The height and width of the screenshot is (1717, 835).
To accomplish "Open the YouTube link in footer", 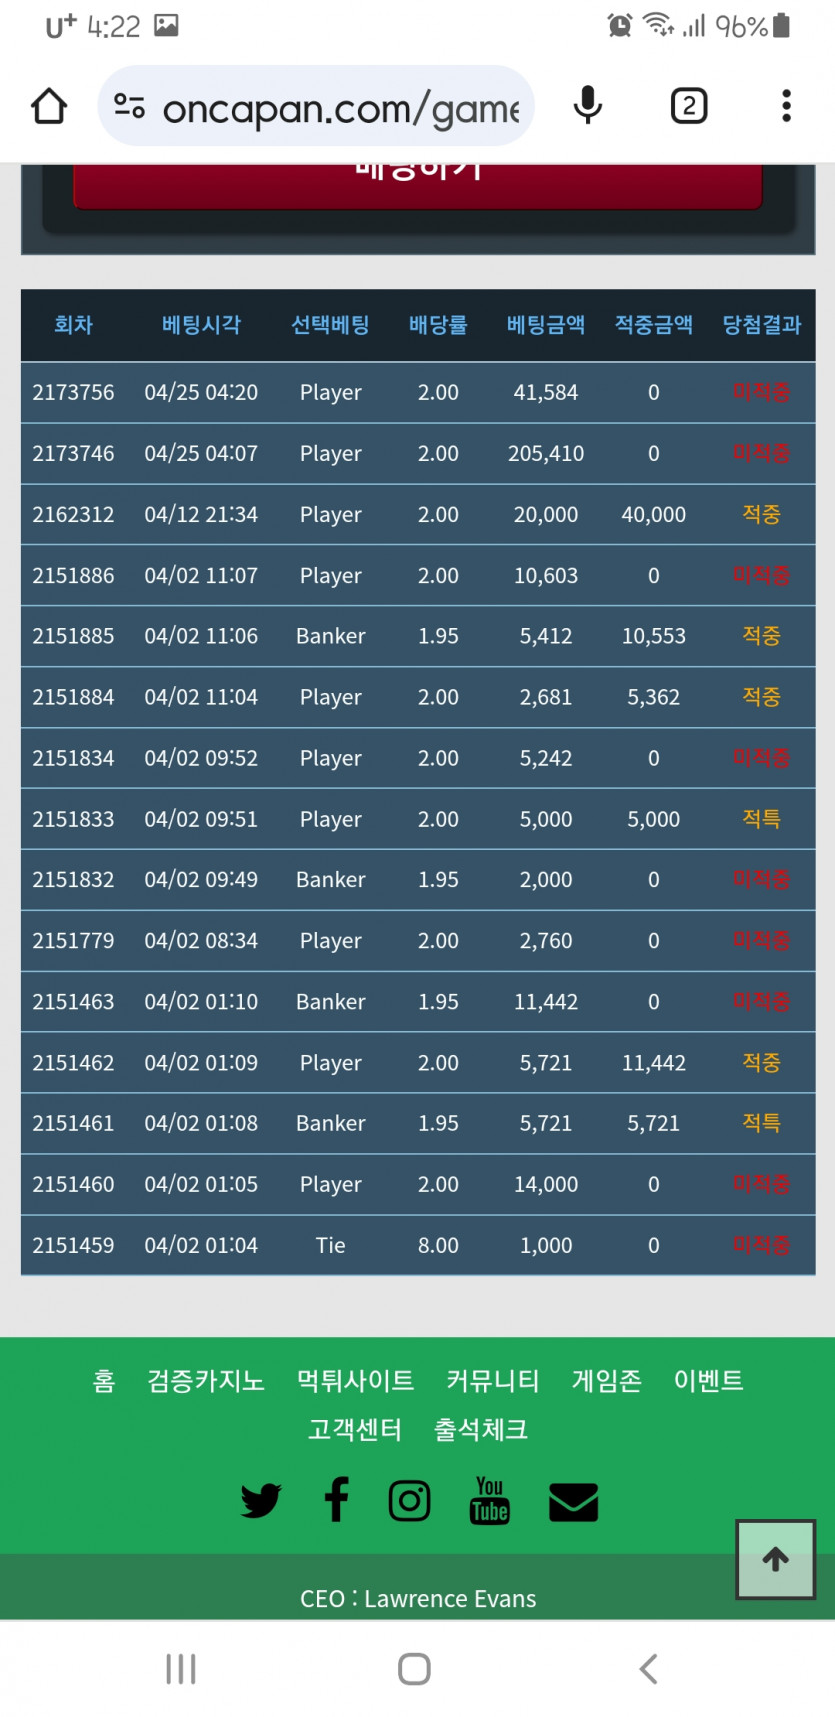I will (x=489, y=1500).
